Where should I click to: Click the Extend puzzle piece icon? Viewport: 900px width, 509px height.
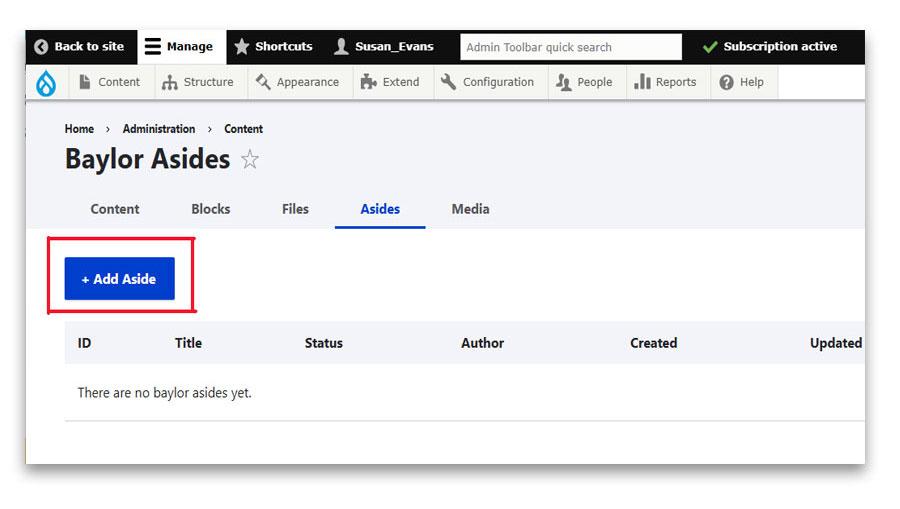368,82
